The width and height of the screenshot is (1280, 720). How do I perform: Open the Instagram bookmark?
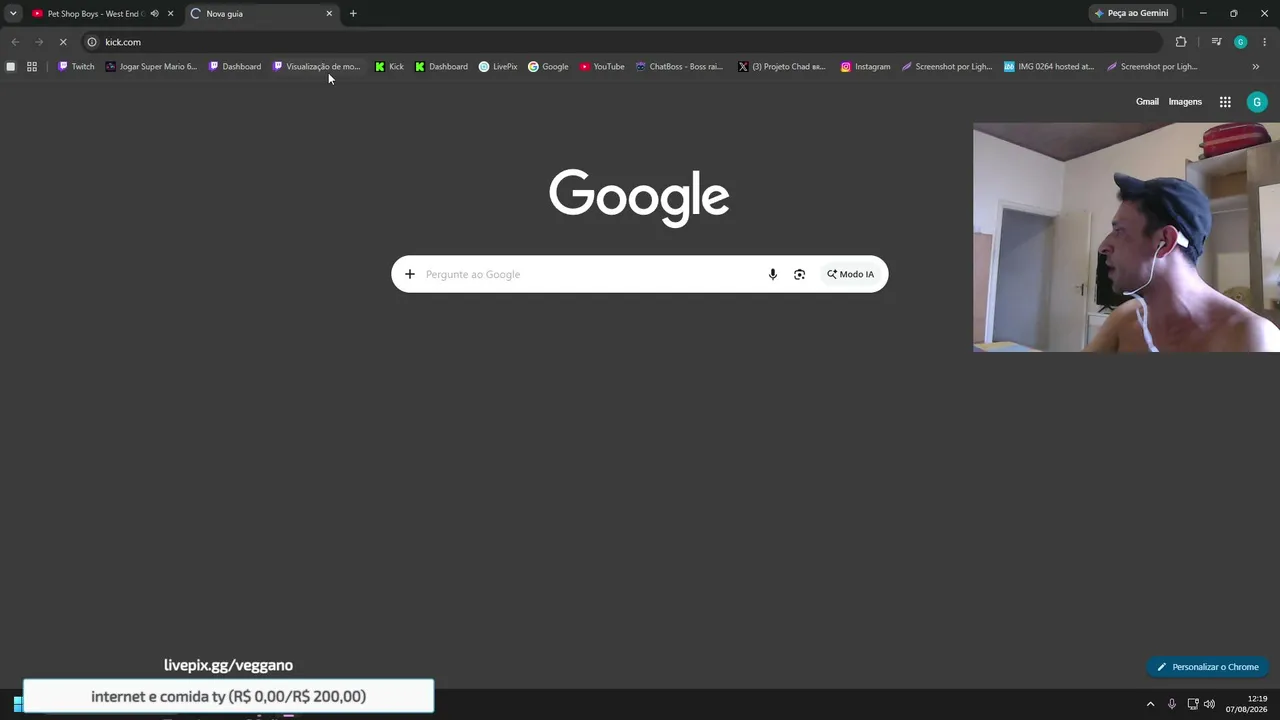click(x=865, y=67)
